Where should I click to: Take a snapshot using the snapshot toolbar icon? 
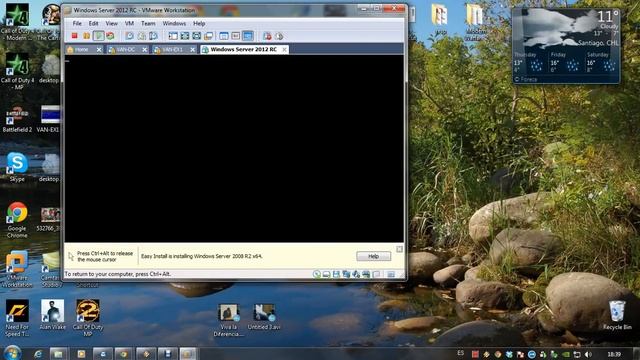click(x=129, y=36)
